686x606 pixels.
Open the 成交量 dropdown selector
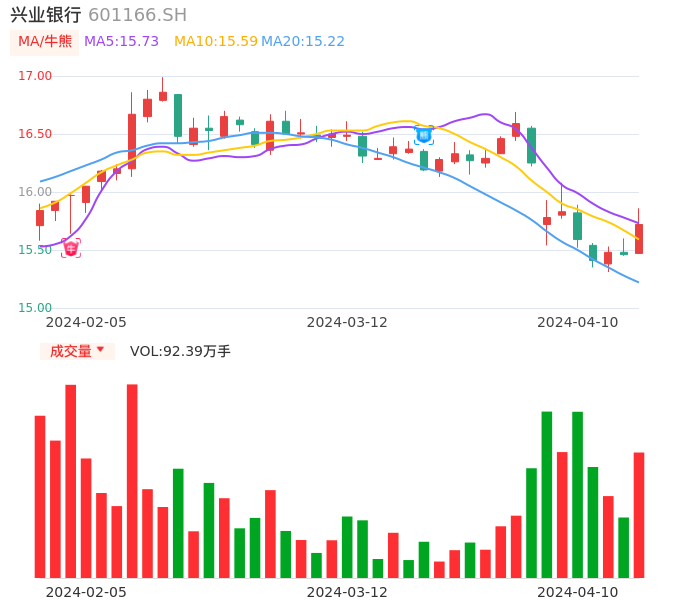point(77,351)
